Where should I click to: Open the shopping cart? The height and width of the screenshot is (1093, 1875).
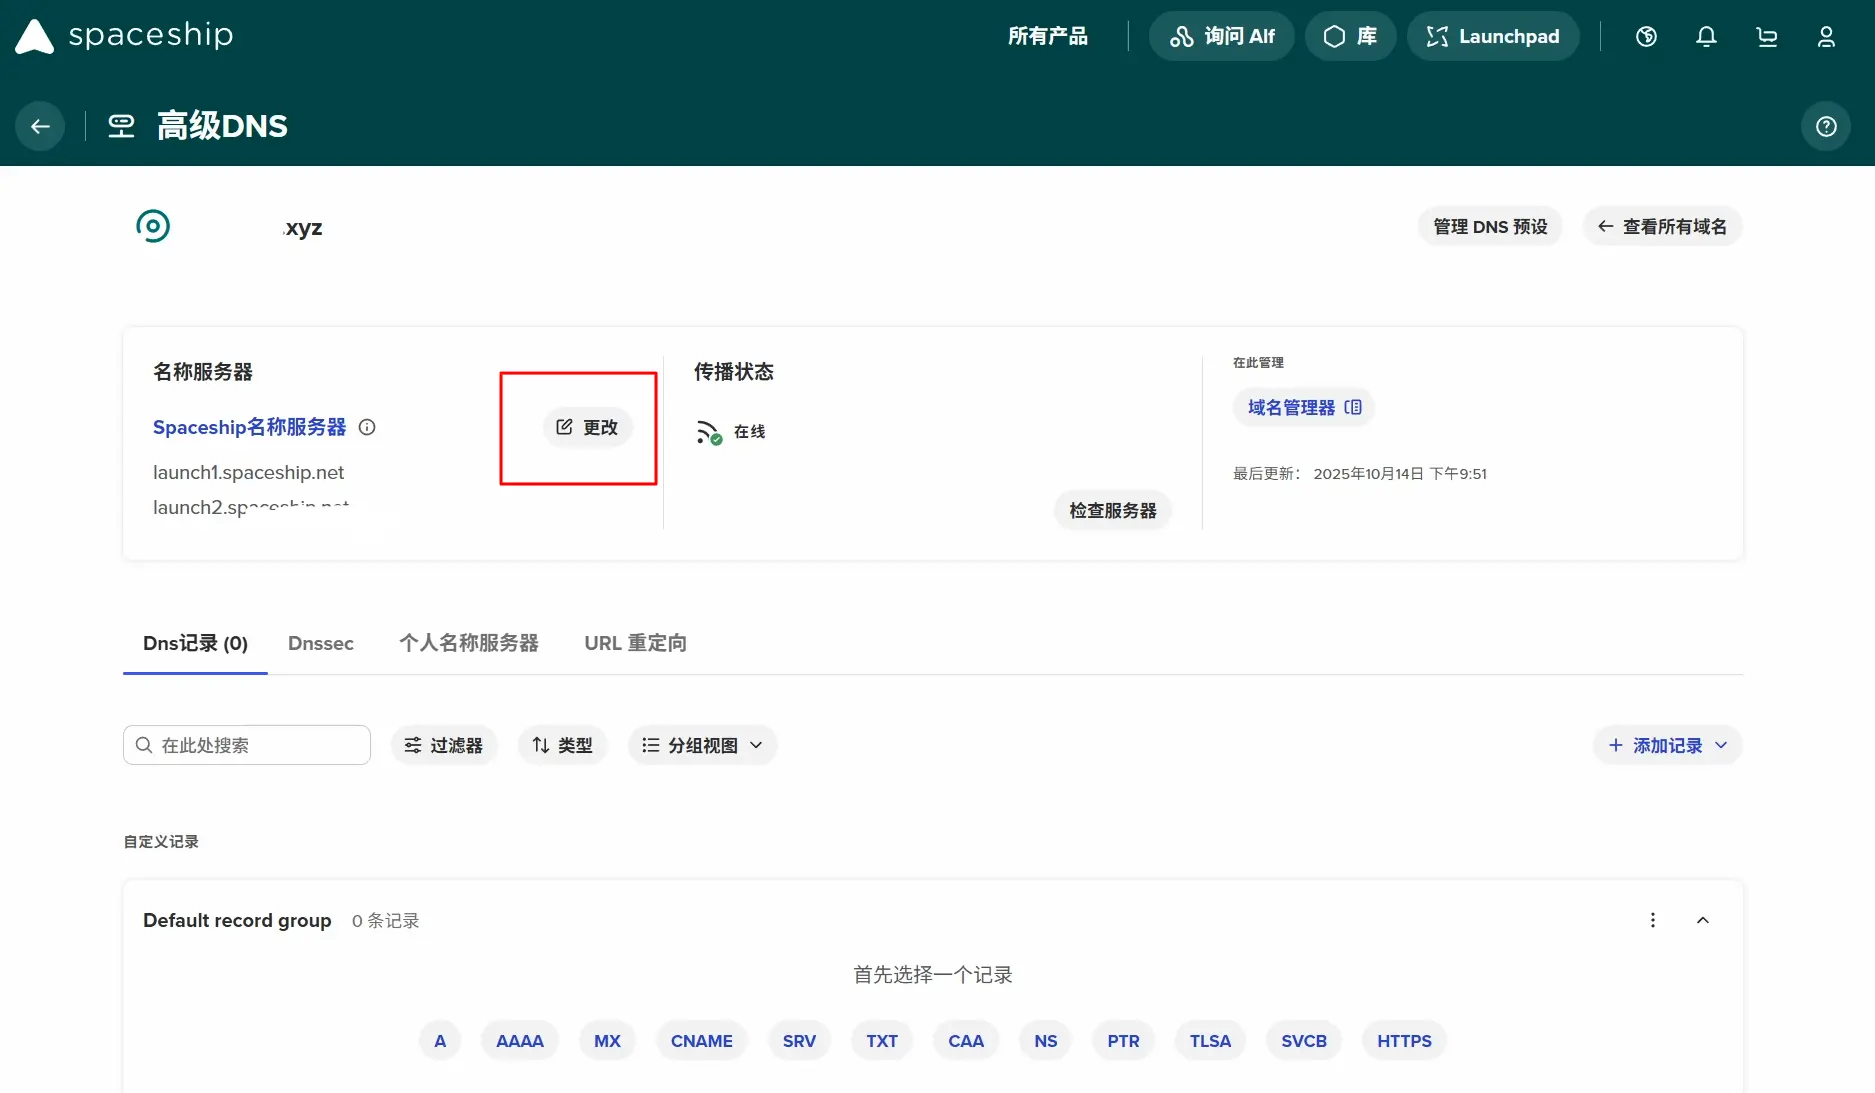(1766, 37)
